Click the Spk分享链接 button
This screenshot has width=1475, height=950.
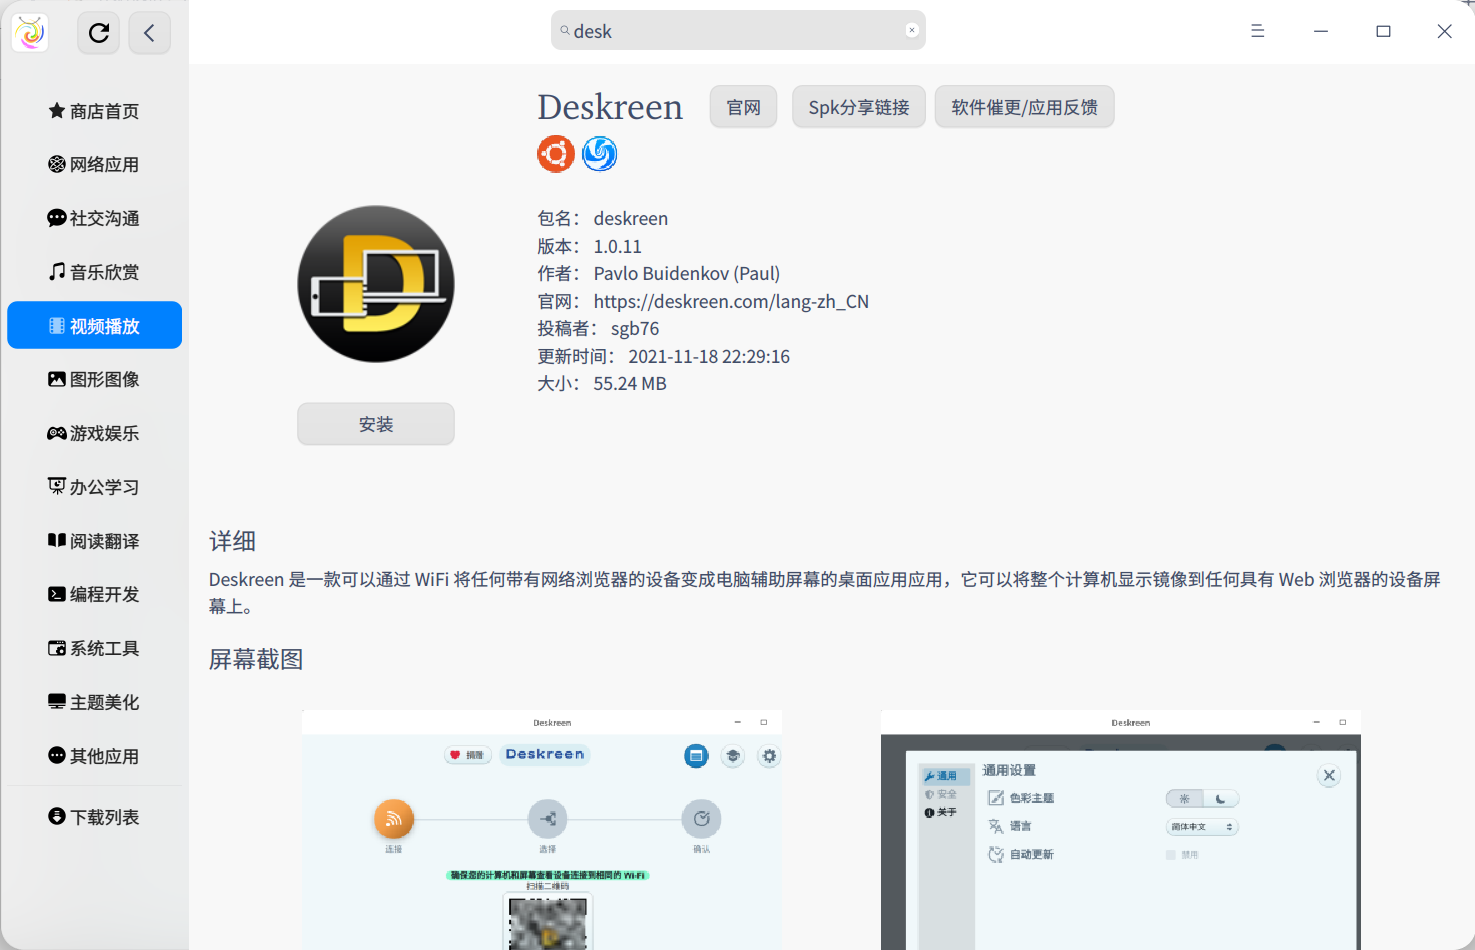pyautogui.click(x=859, y=107)
